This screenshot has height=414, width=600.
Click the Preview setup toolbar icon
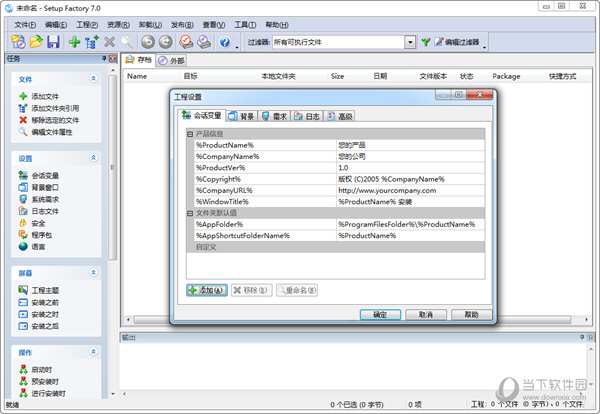[x=204, y=42]
